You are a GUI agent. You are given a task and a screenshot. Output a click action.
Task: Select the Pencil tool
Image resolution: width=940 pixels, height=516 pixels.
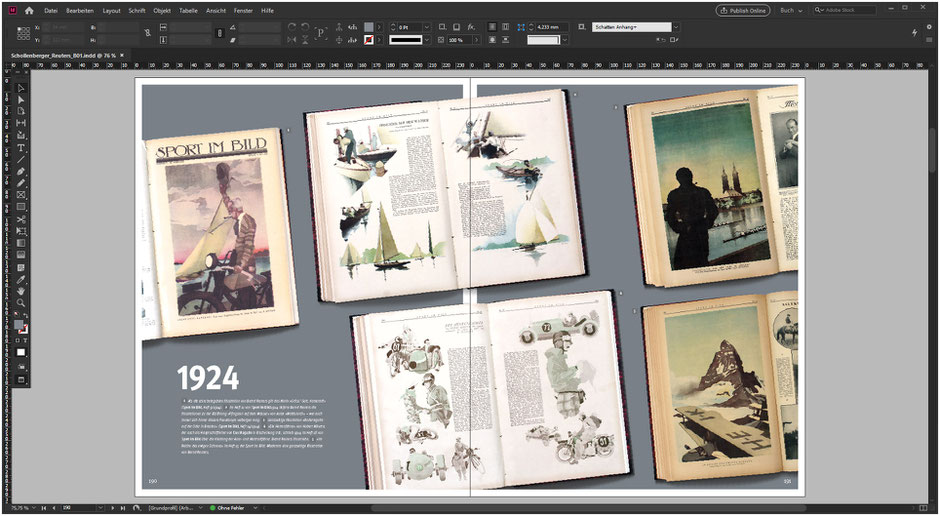21,183
